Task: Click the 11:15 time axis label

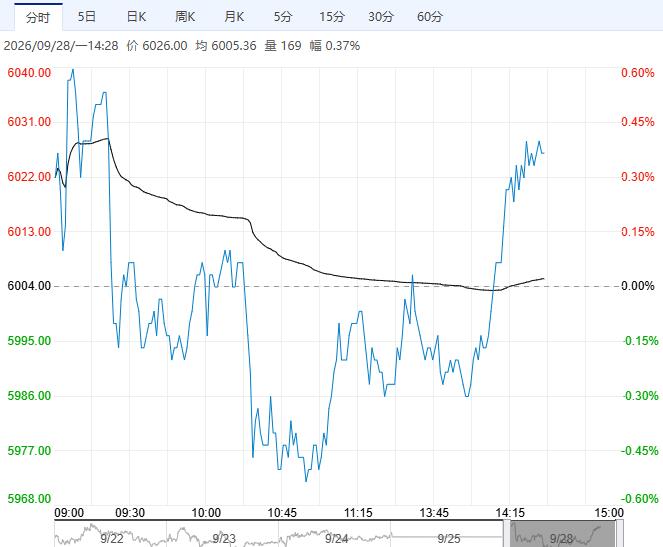Action: tap(358, 513)
